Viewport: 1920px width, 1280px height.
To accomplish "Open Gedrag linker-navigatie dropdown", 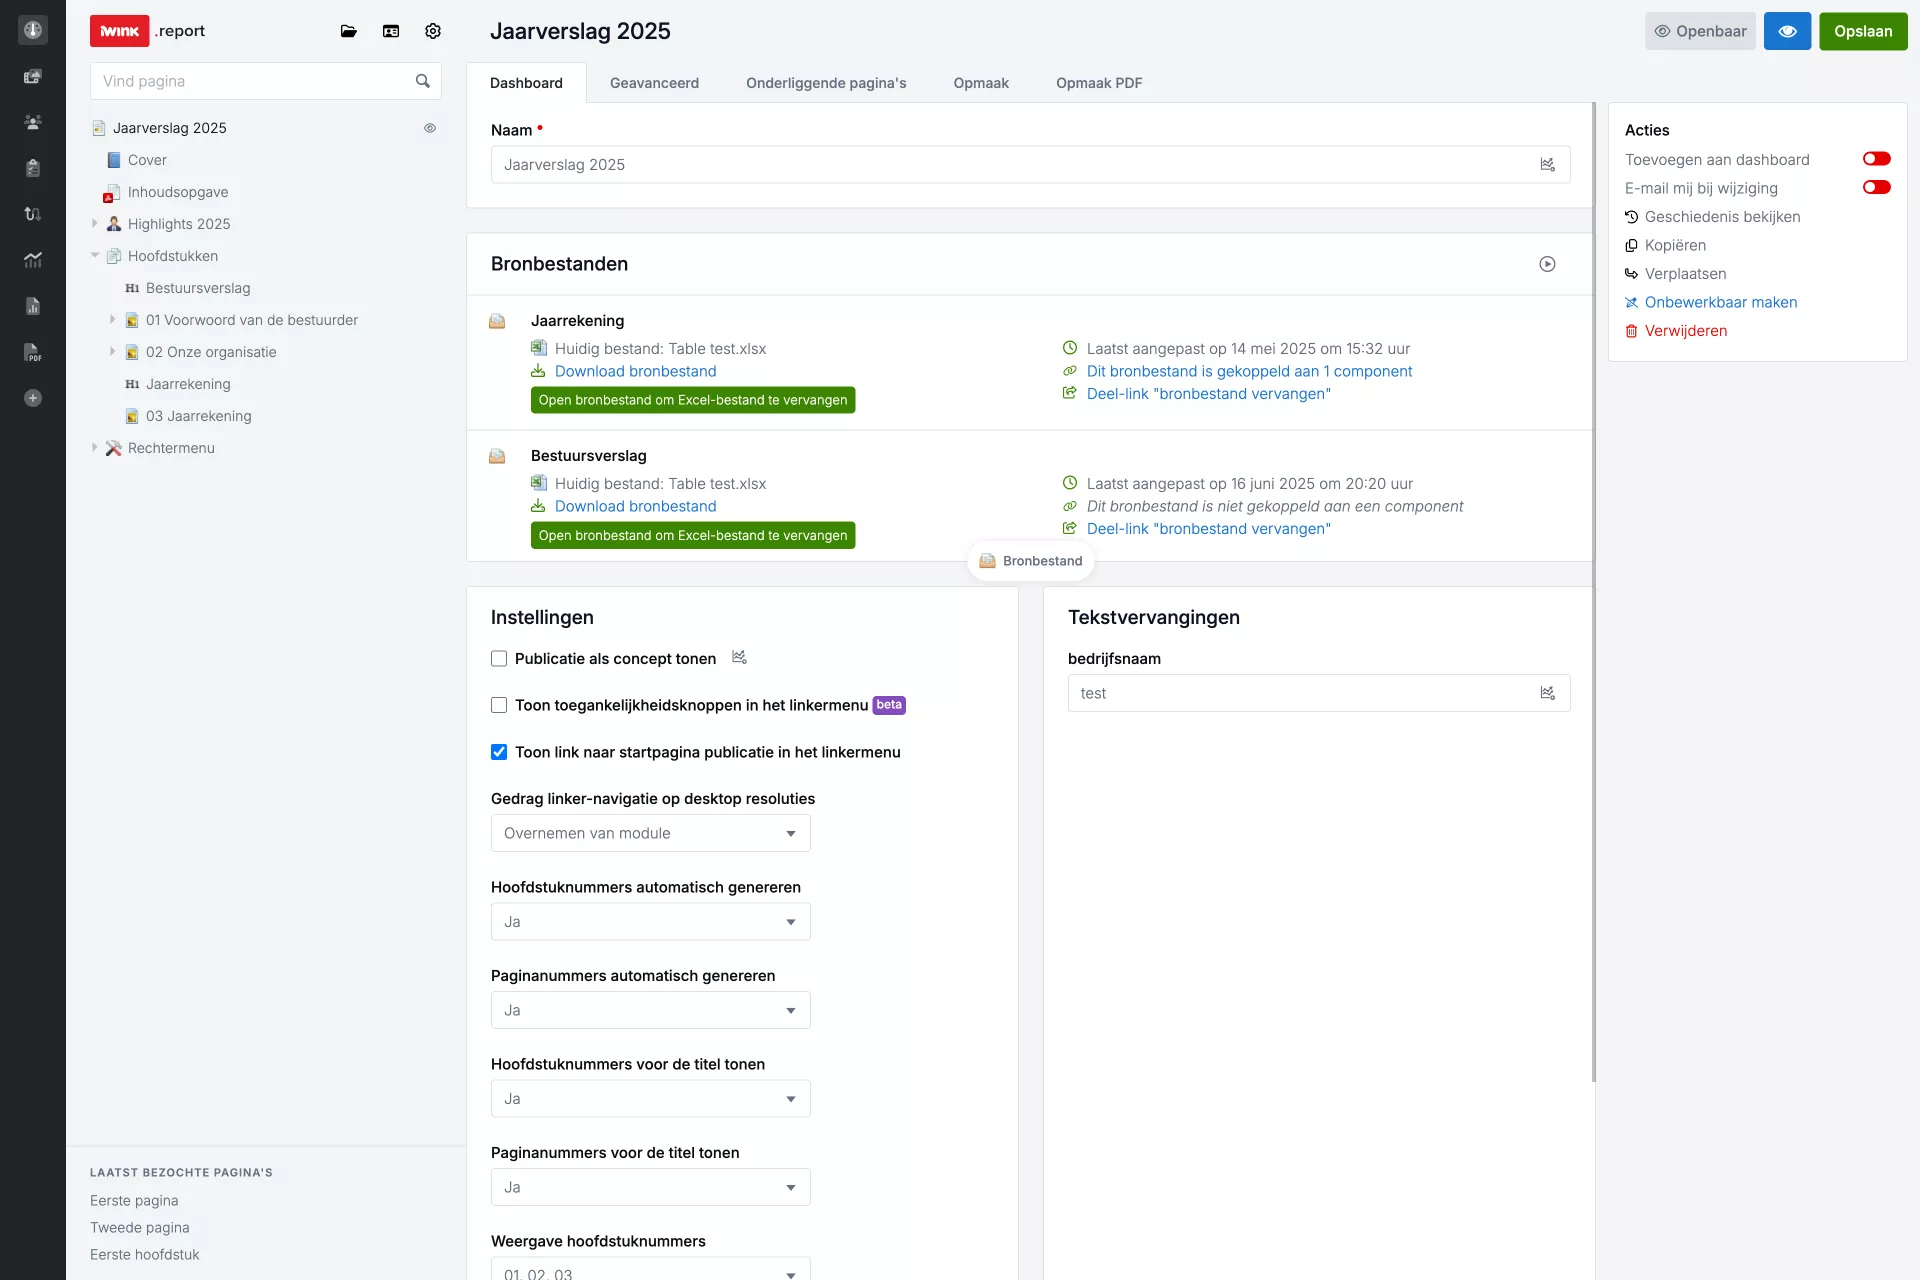I will [x=650, y=833].
